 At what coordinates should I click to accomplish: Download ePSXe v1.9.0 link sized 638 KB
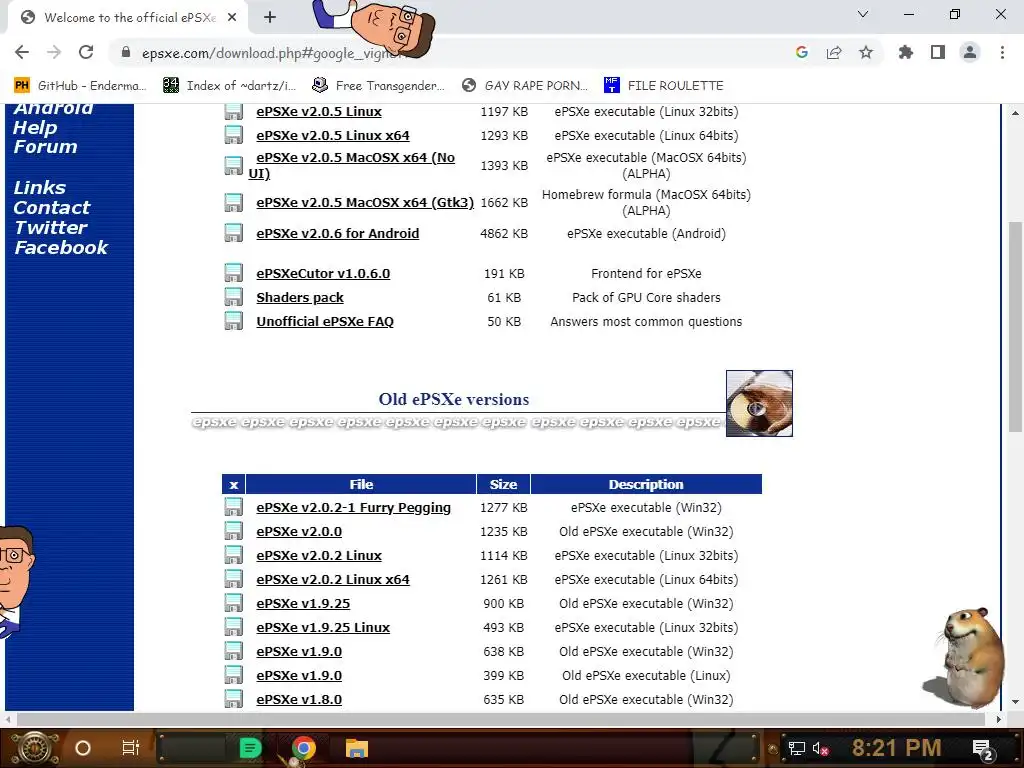coord(299,651)
